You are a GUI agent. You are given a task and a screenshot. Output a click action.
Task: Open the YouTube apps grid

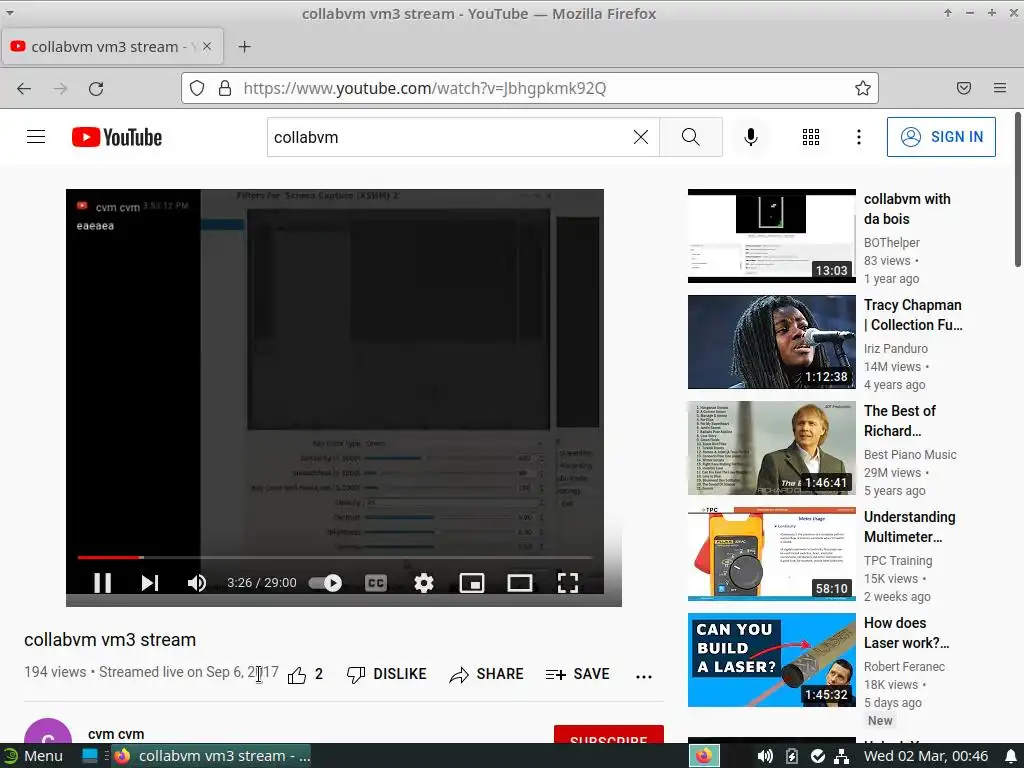click(x=810, y=136)
